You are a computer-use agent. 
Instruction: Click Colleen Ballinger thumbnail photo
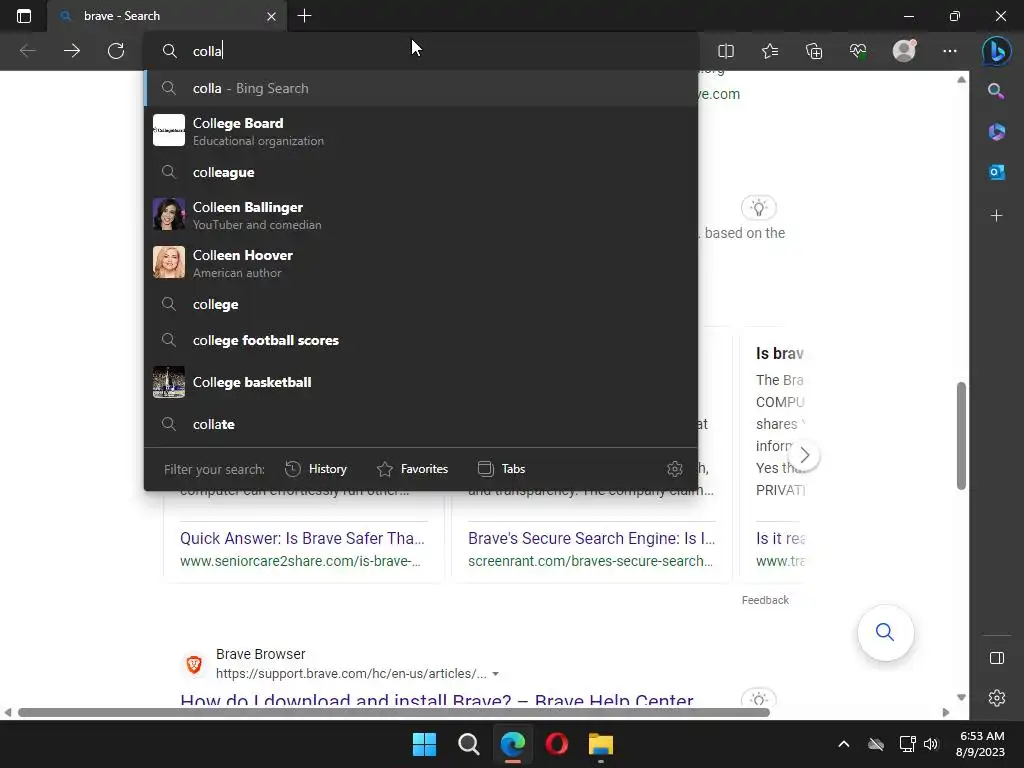click(x=168, y=214)
